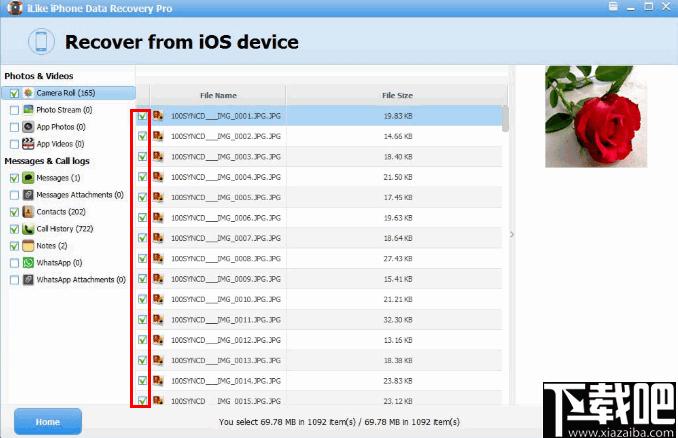The height and width of the screenshot is (438, 678).
Task: Uncheck the Contacts checkbox
Action: 14,212
